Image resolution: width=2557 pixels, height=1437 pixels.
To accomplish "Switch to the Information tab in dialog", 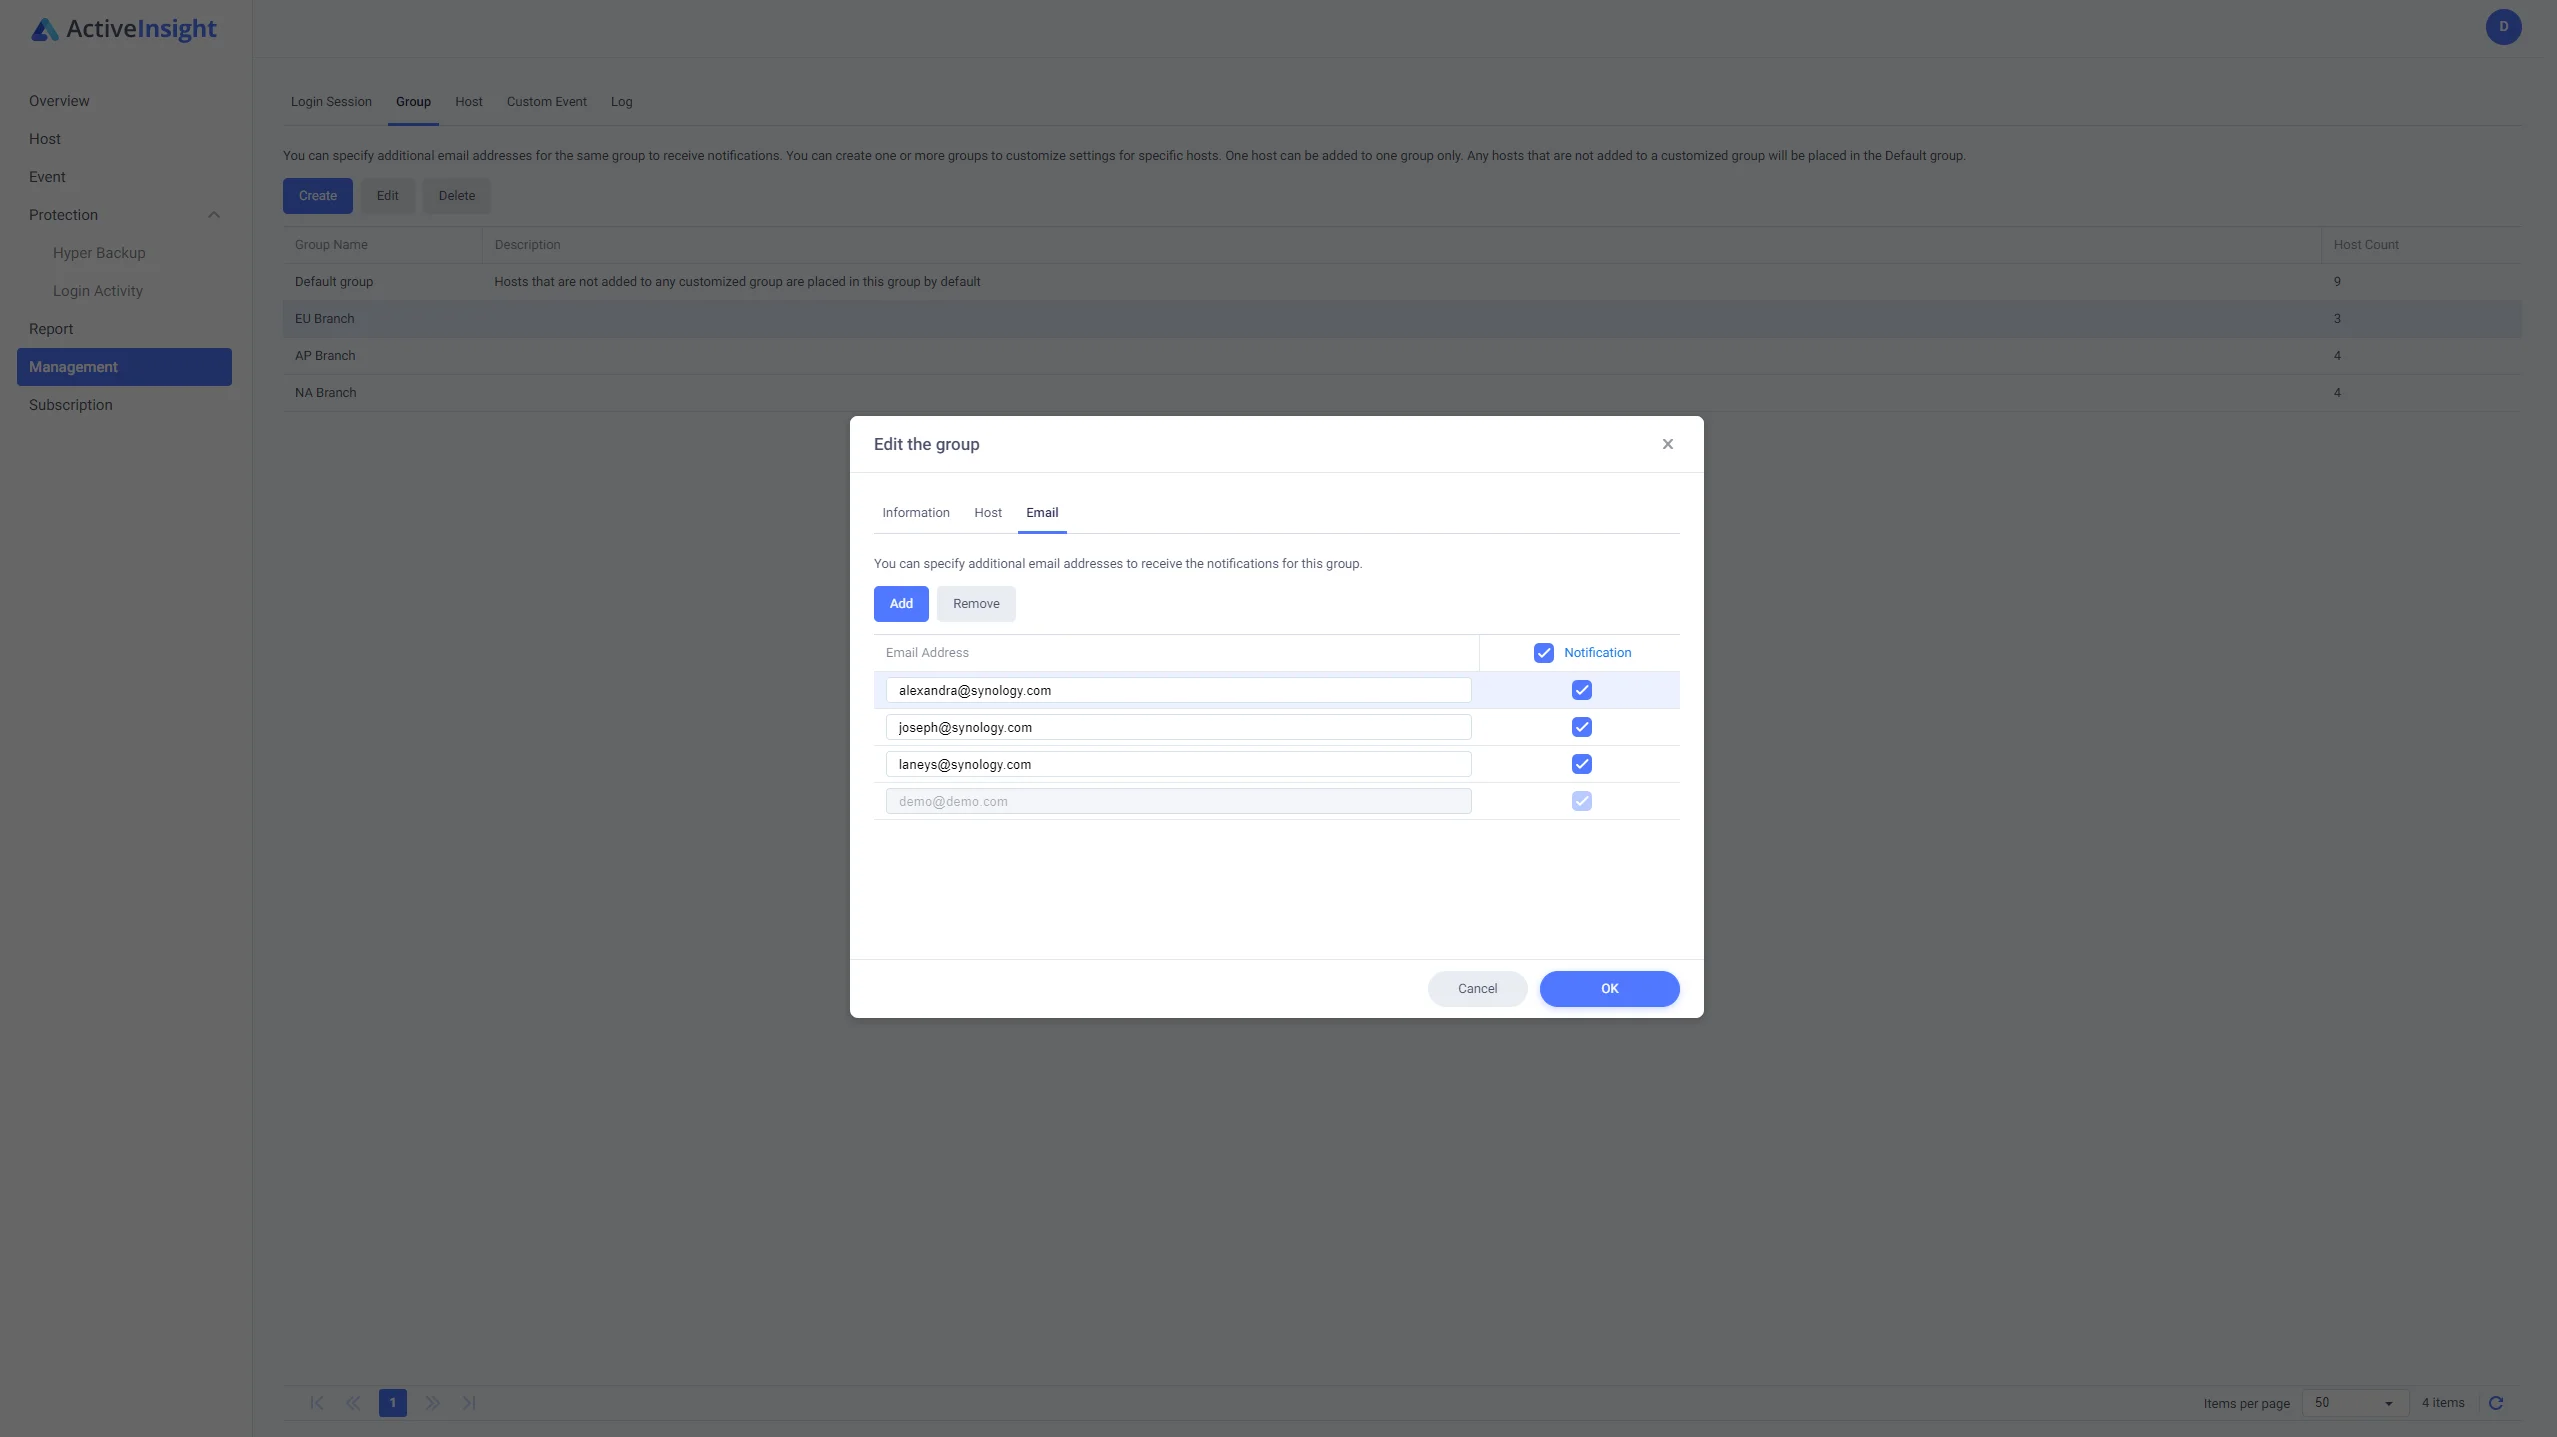I will click(915, 513).
